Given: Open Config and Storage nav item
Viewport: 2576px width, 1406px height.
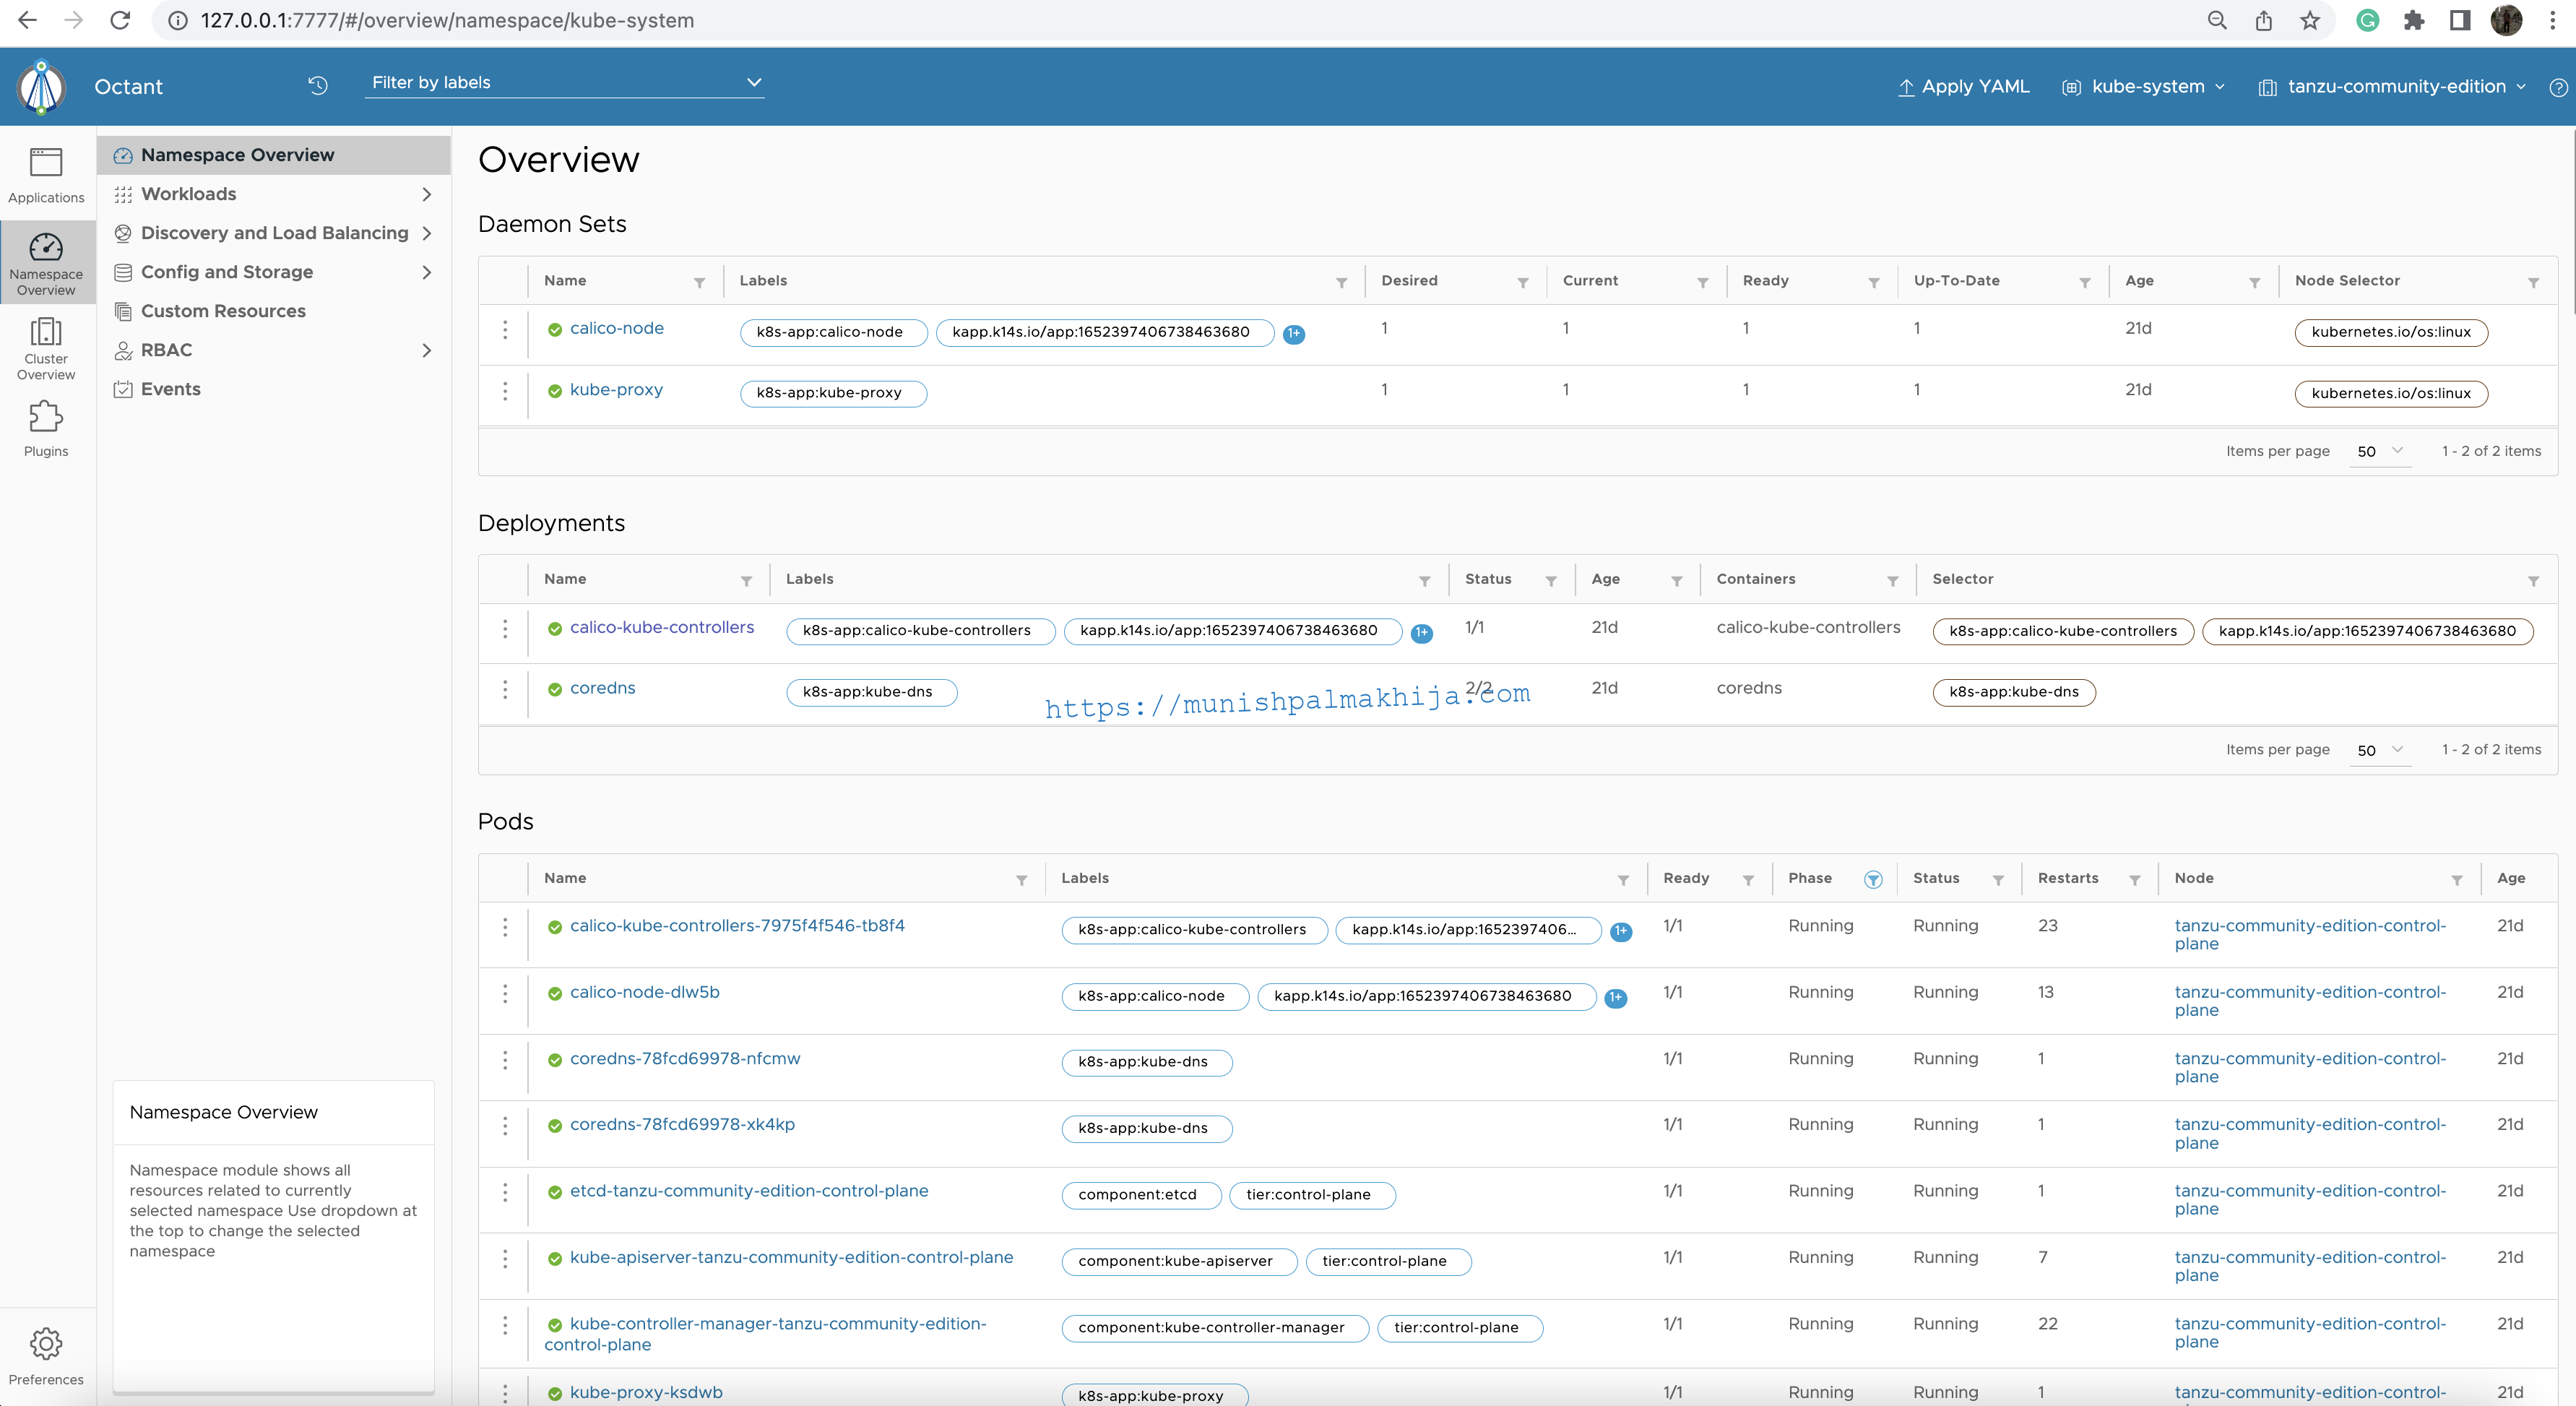Looking at the screenshot, I should click(x=227, y=272).
